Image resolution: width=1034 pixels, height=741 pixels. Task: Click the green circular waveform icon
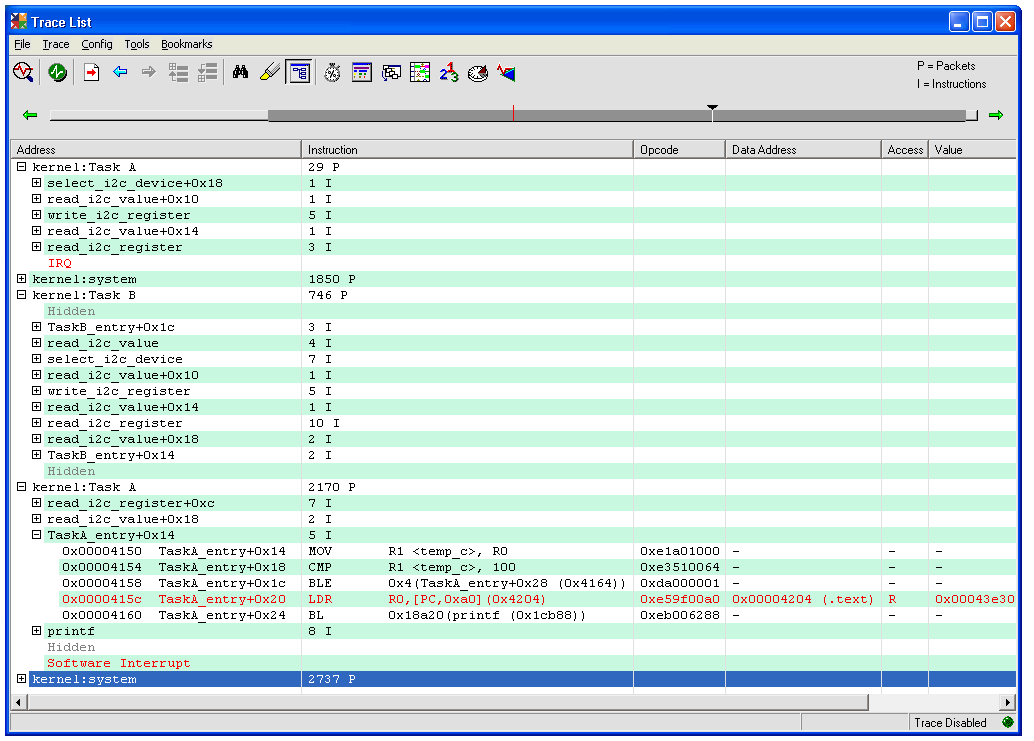pyautogui.click(x=57, y=72)
